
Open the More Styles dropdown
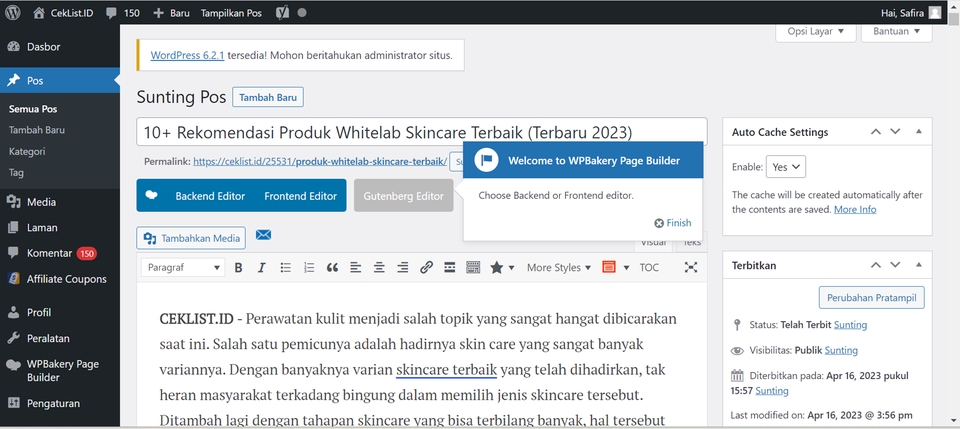coord(559,267)
